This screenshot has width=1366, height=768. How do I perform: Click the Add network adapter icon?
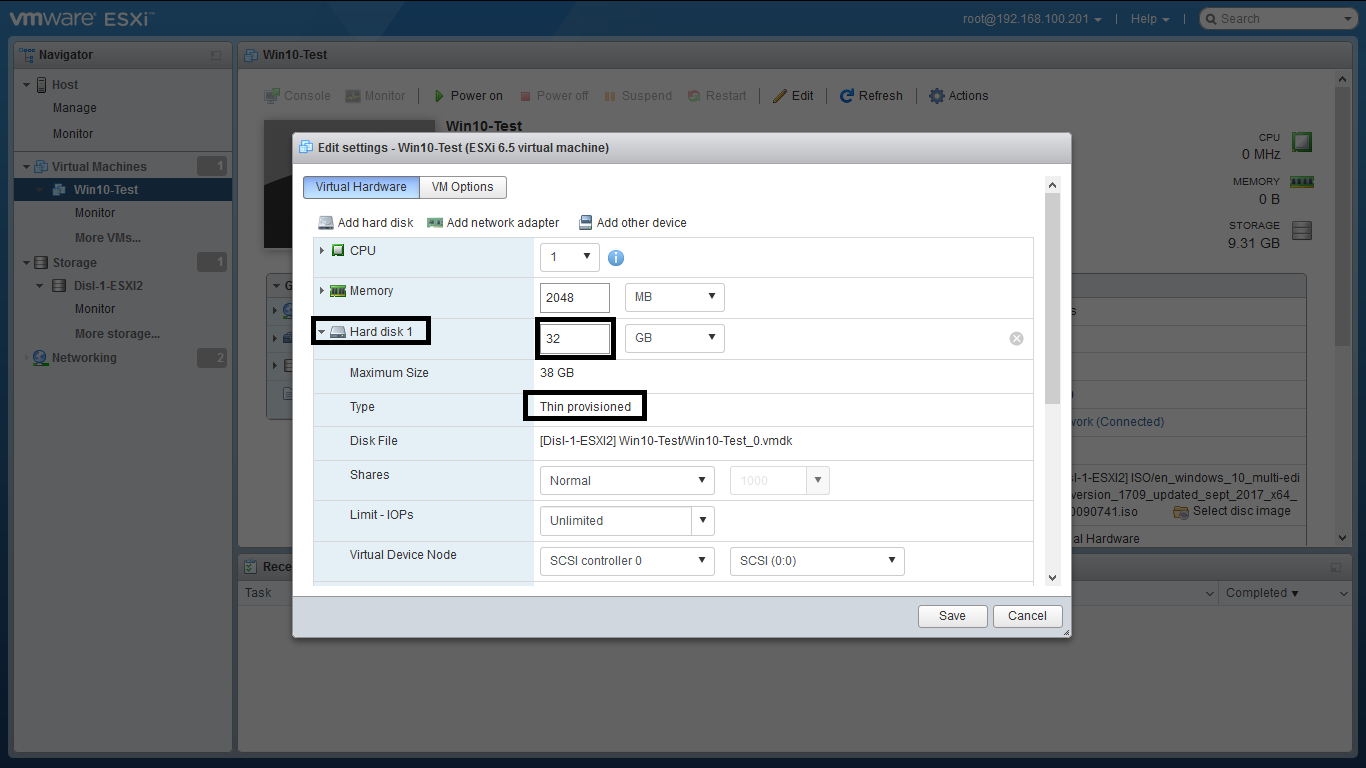(x=434, y=223)
